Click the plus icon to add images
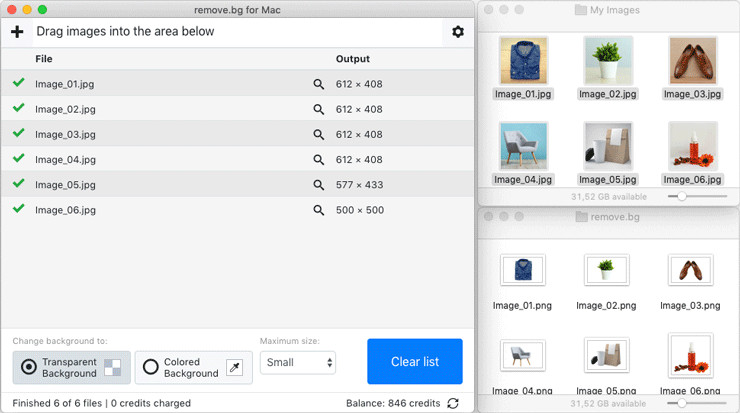This screenshot has width=740, height=413. pyautogui.click(x=17, y=32)
